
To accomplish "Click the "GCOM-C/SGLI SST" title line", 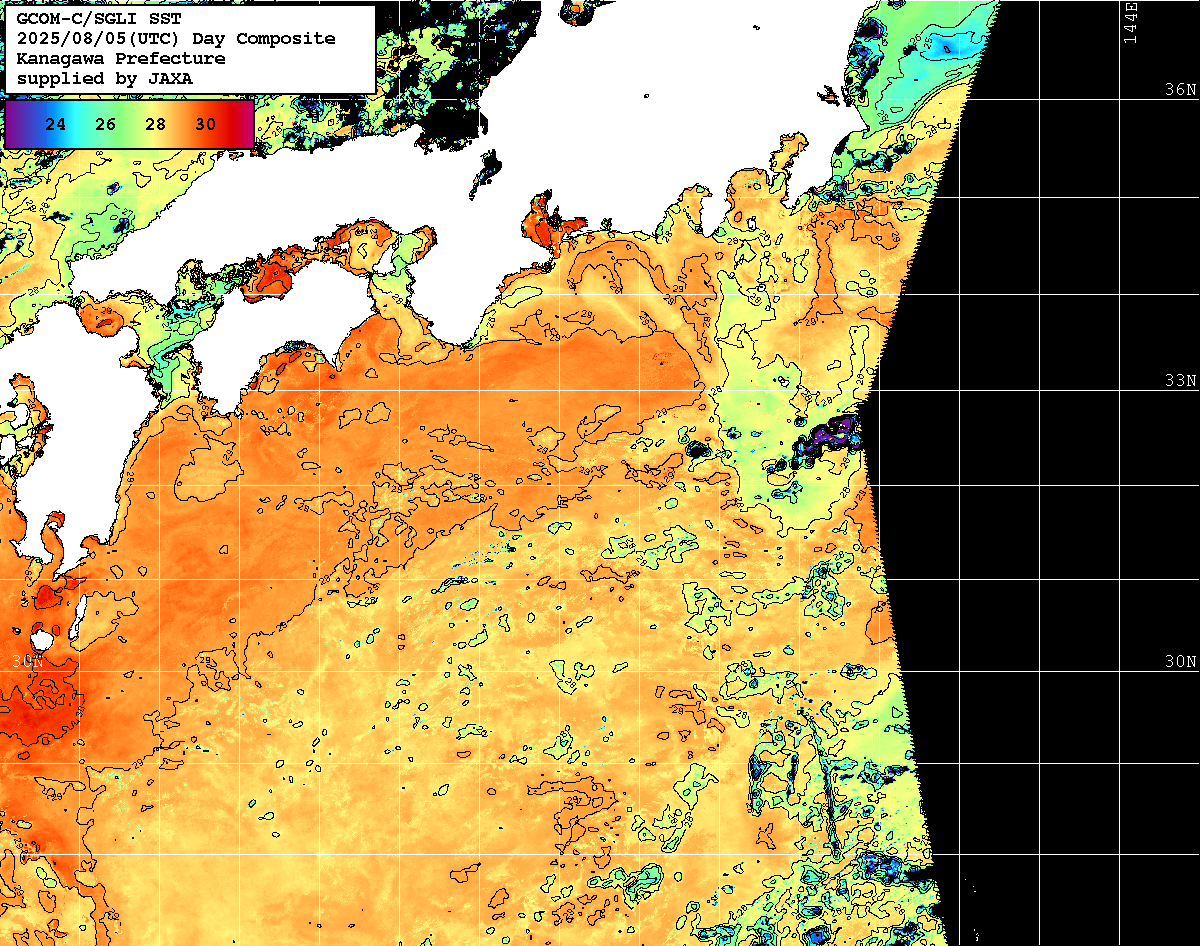I will [99, 18].
